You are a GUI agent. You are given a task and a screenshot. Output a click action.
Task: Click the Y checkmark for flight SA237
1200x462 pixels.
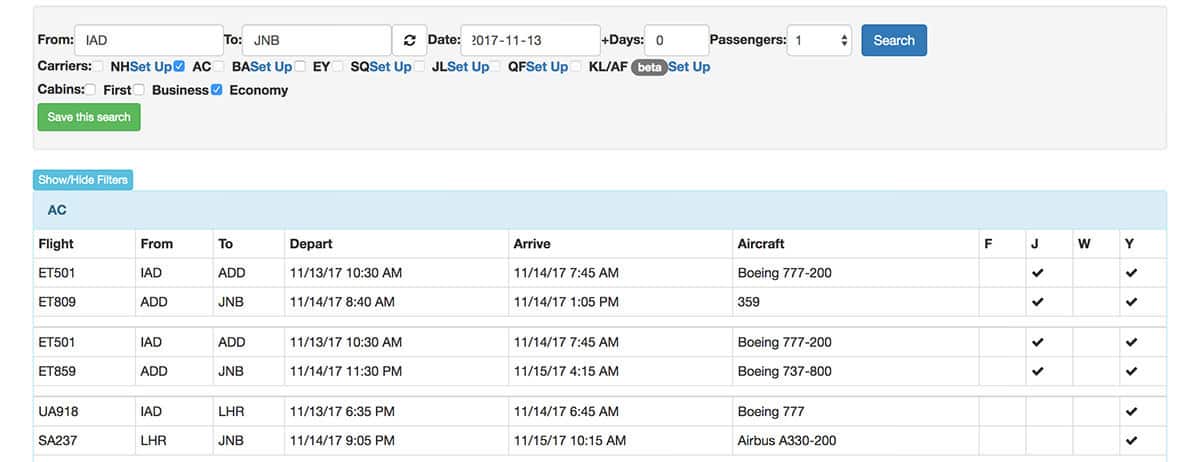1131,440
